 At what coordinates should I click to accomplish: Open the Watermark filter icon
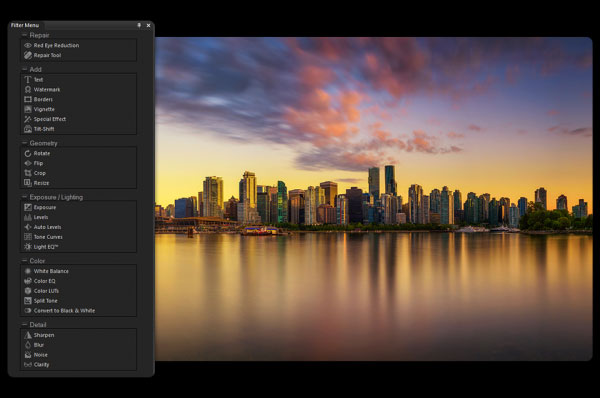[x=28, y=90]
